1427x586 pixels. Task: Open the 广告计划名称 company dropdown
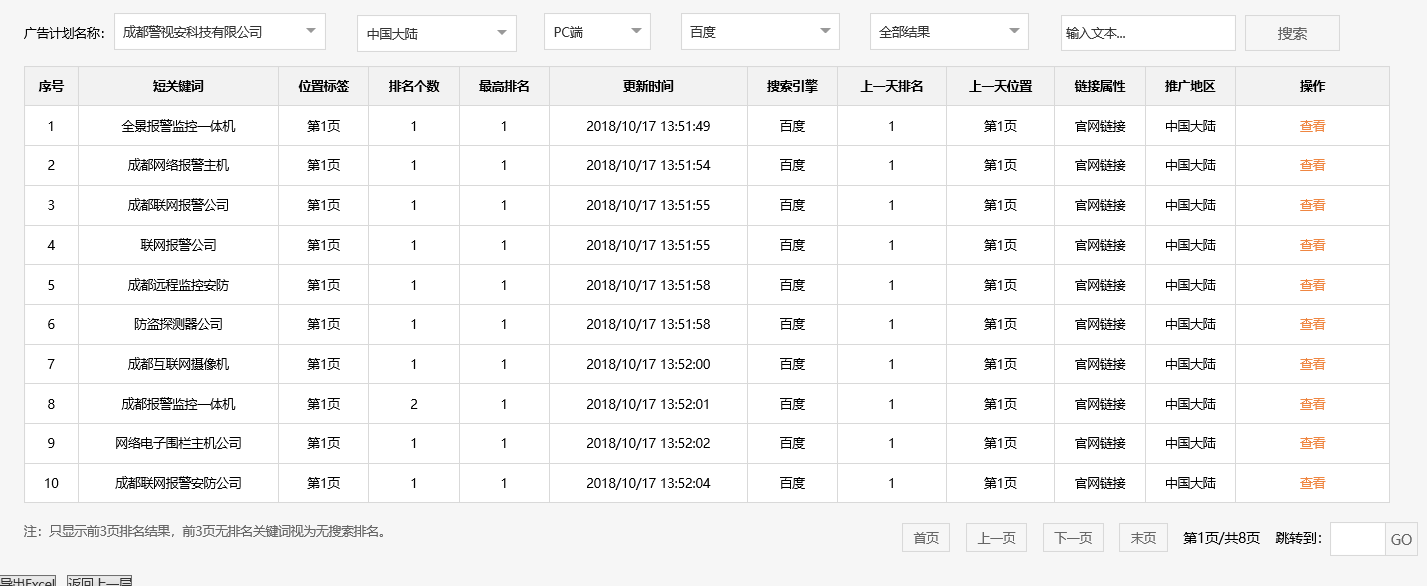(220, 31)
